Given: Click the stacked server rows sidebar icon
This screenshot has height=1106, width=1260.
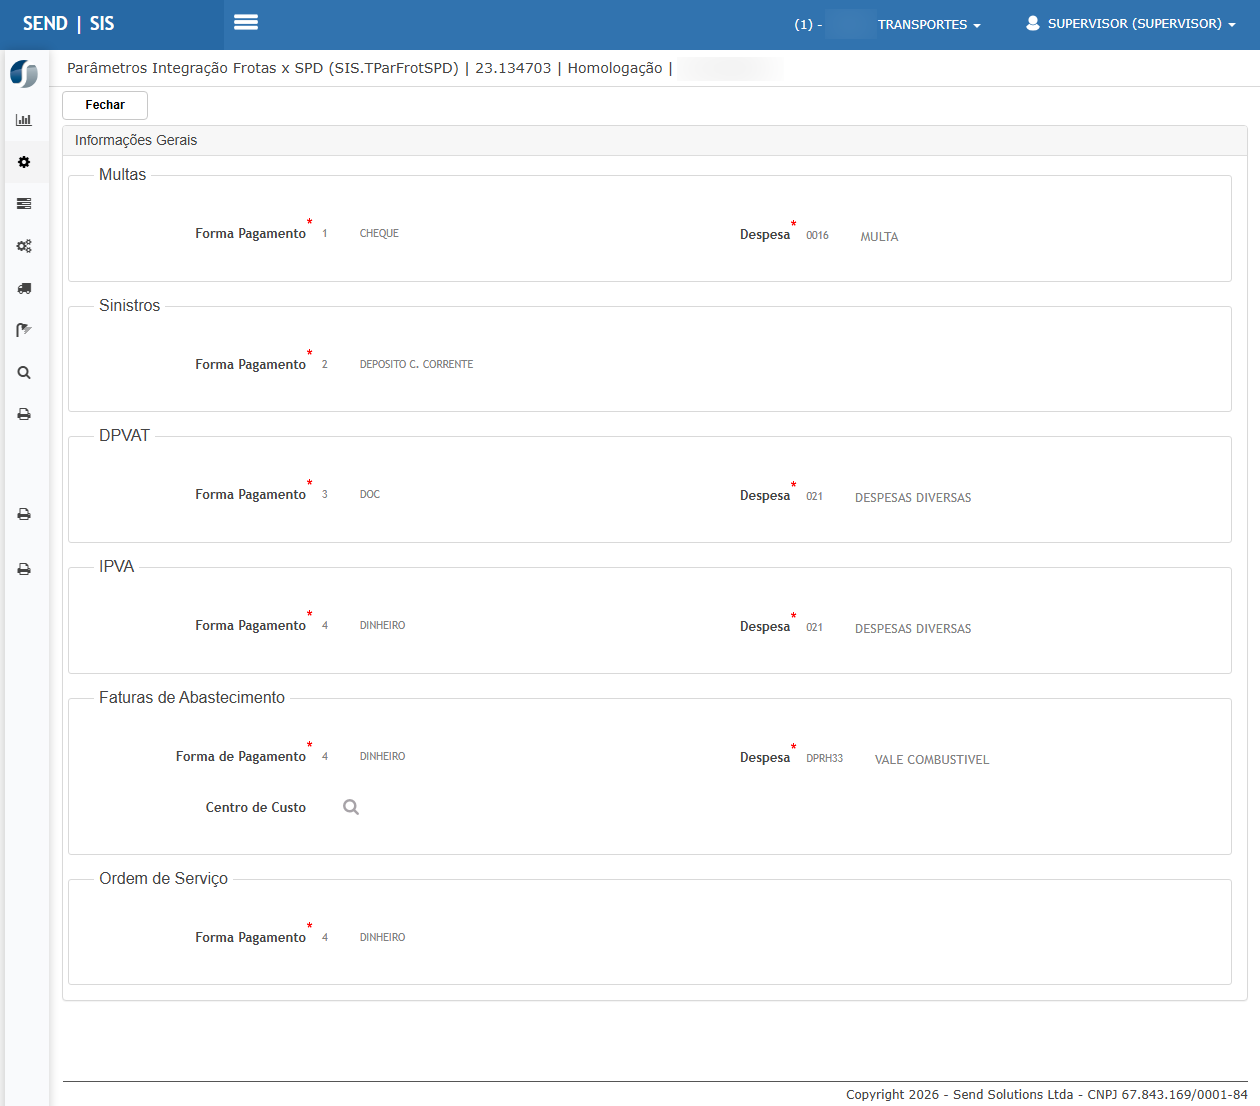Looking at the screenshot, I should [x=24, y=204].
